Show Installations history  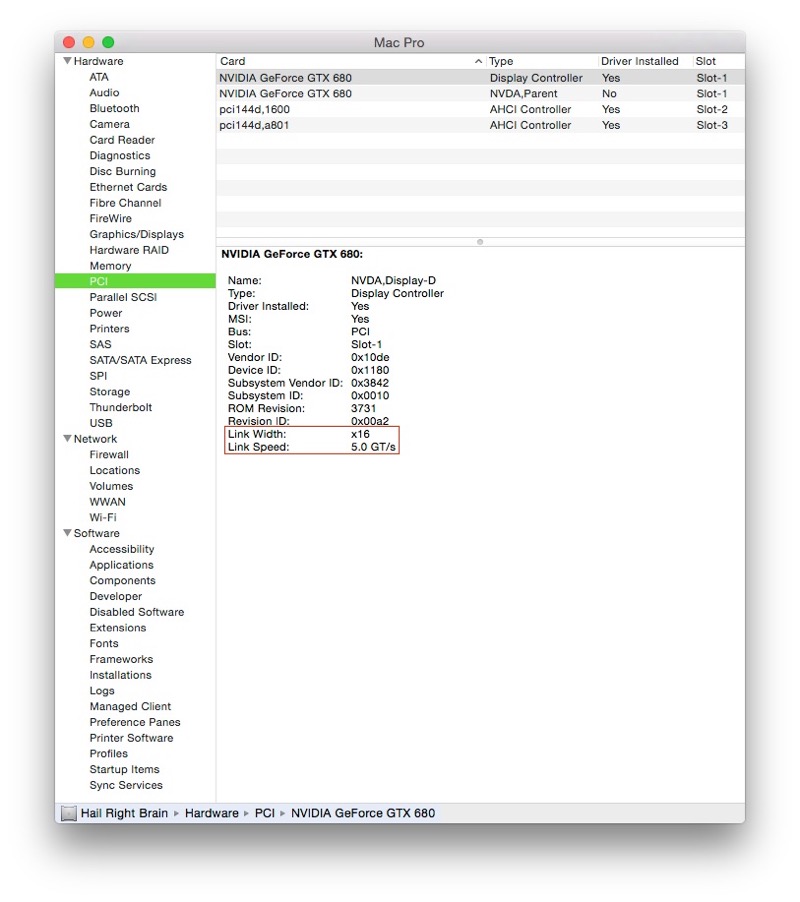click(120, 675)
